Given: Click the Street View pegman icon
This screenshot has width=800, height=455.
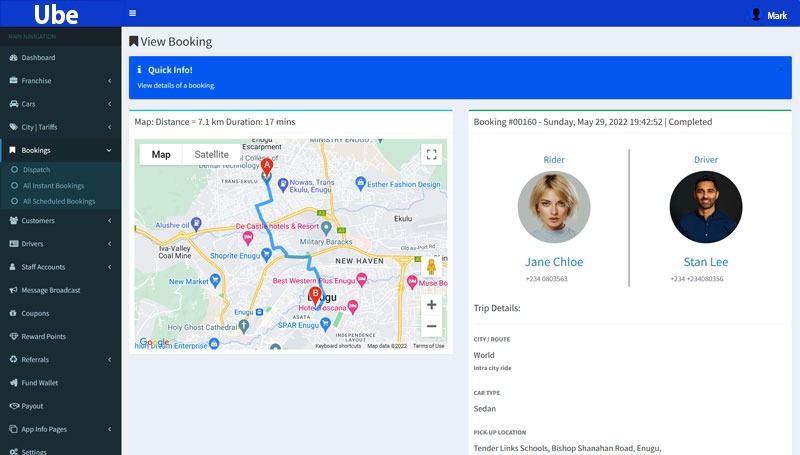Looking at the screenshot, I should (x=431, y=267).
